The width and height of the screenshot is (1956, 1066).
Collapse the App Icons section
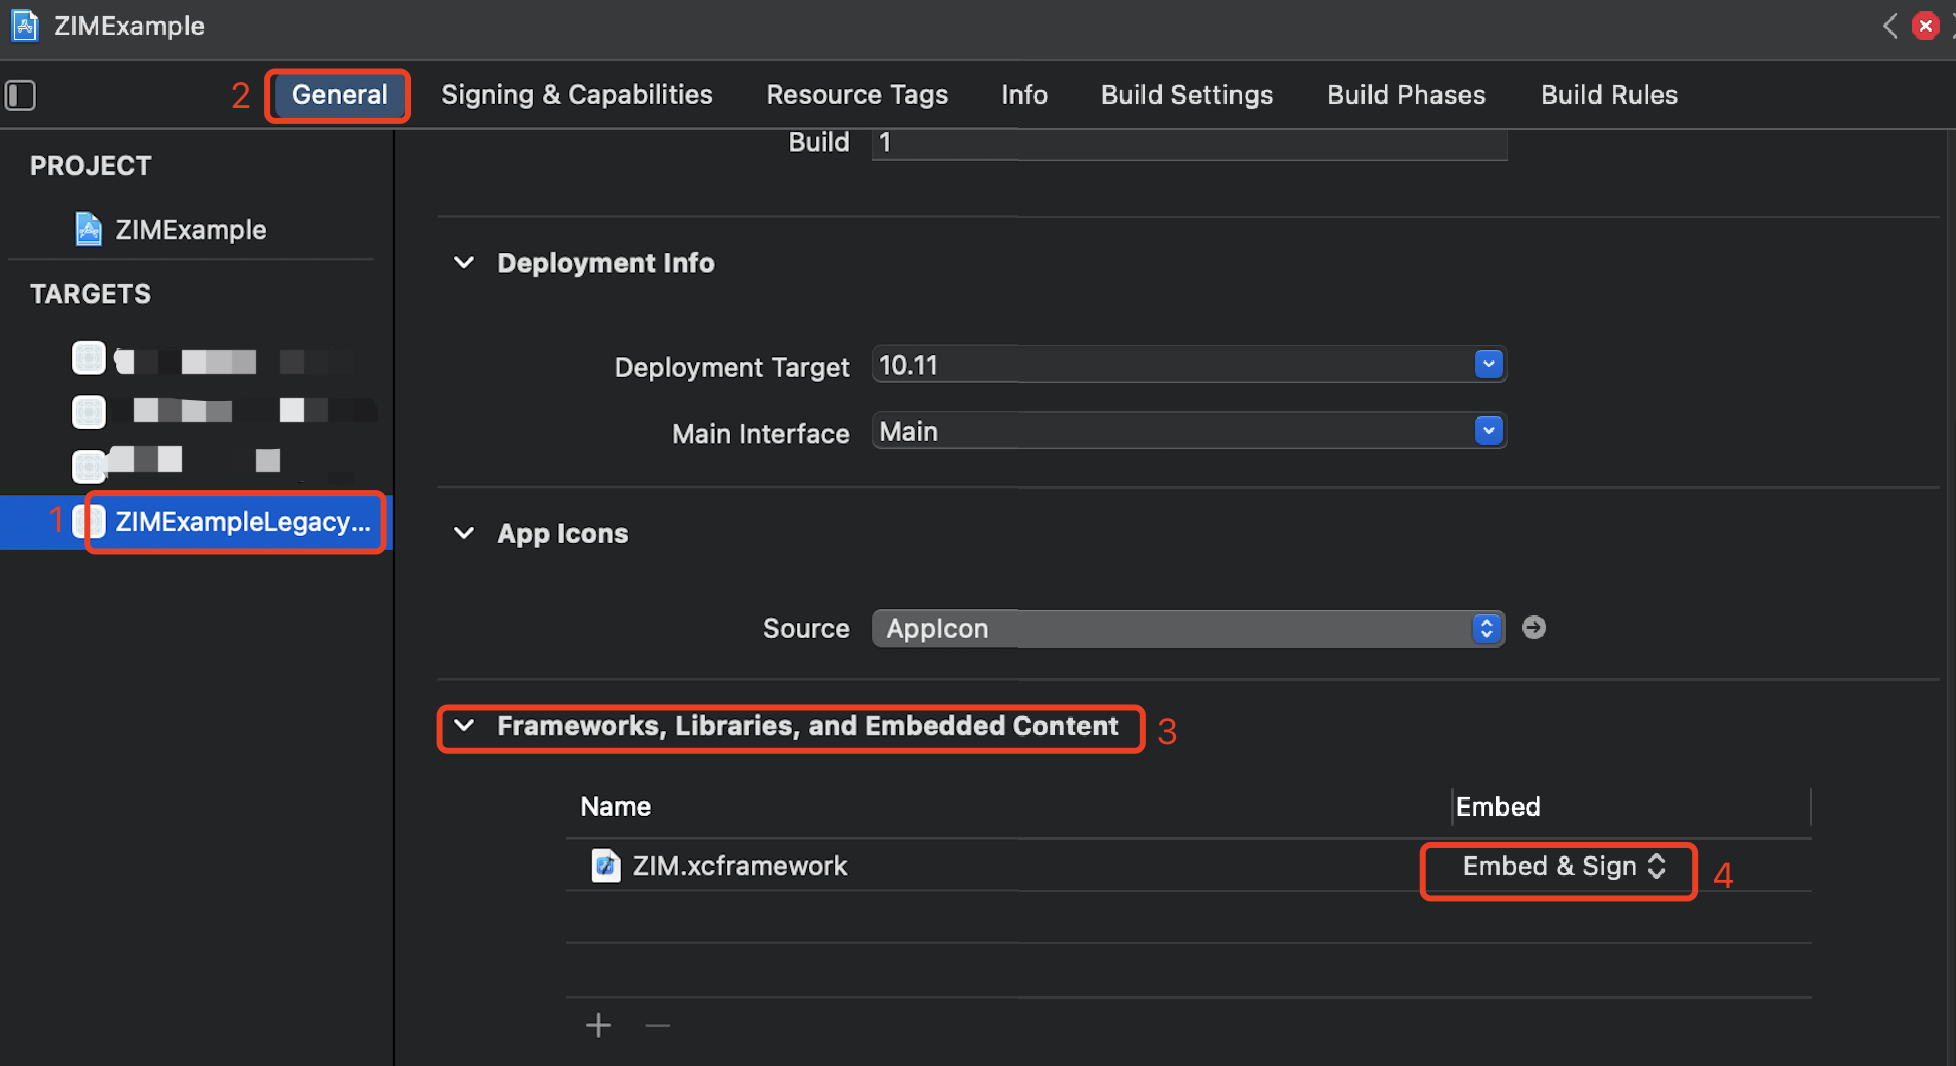464,533
